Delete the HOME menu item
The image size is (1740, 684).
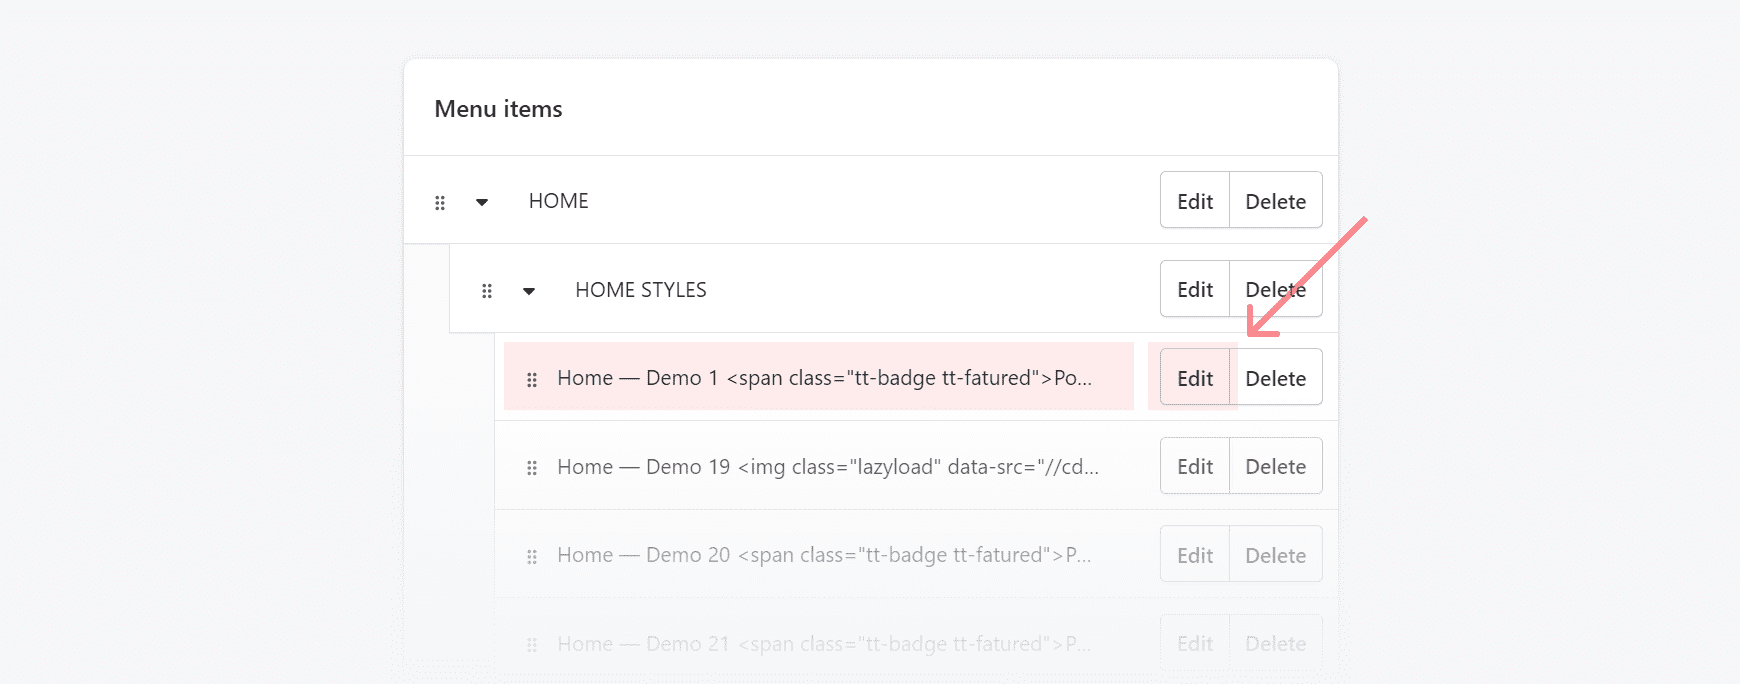tap(1275, 201)
